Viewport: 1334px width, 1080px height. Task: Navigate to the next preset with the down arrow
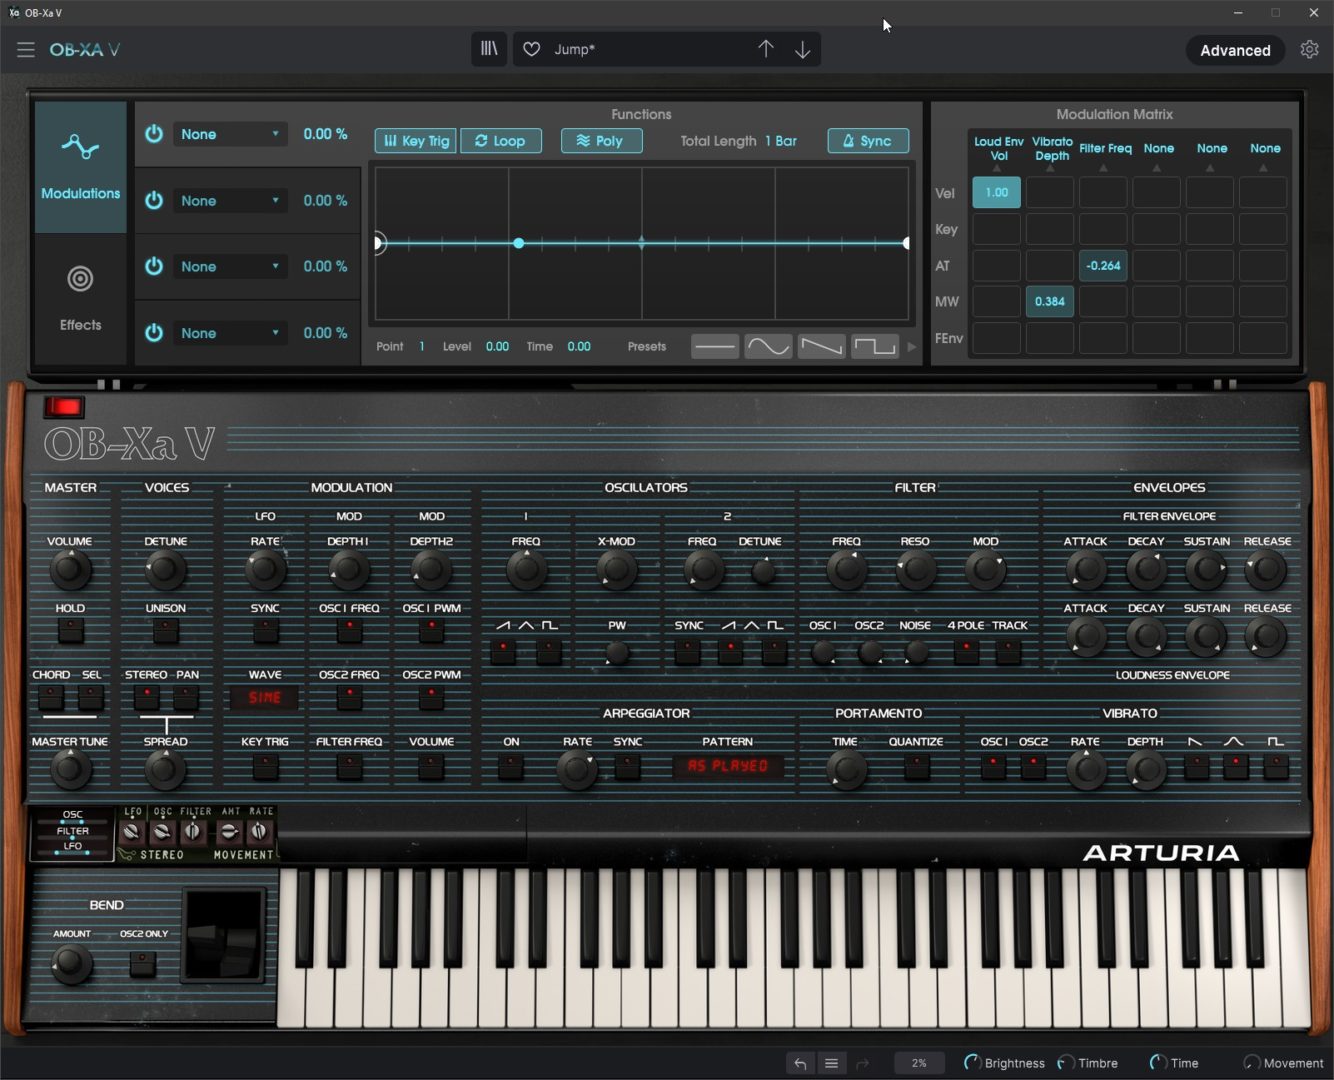click(802, 49)
